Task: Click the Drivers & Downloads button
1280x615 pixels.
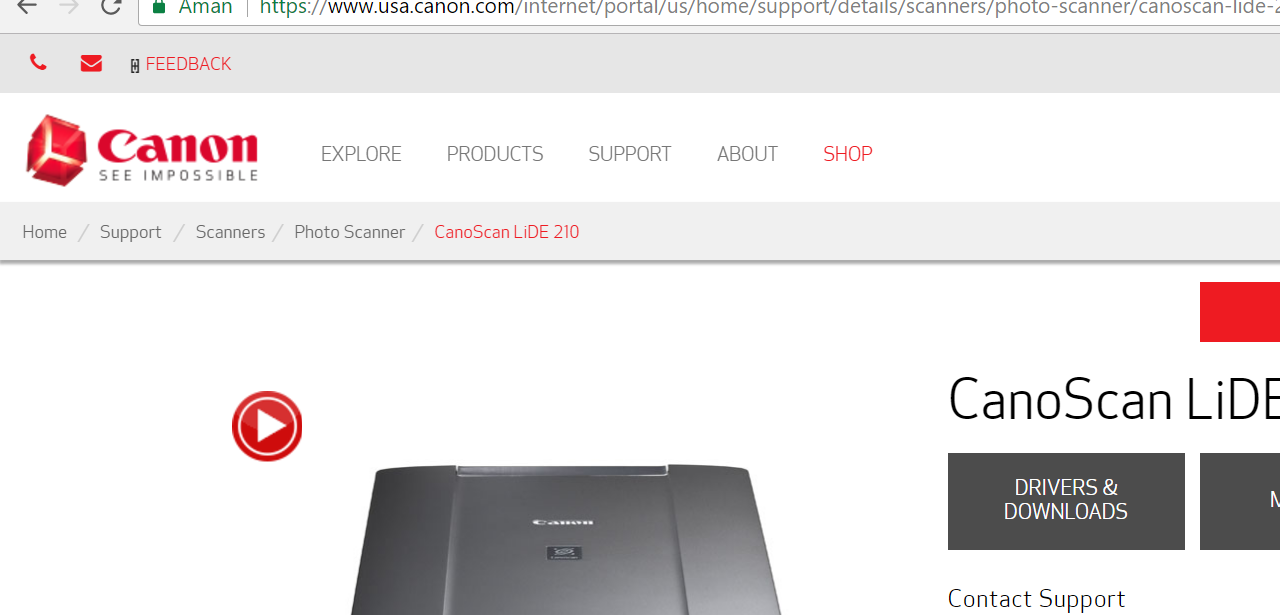Action: [1066, 501]
